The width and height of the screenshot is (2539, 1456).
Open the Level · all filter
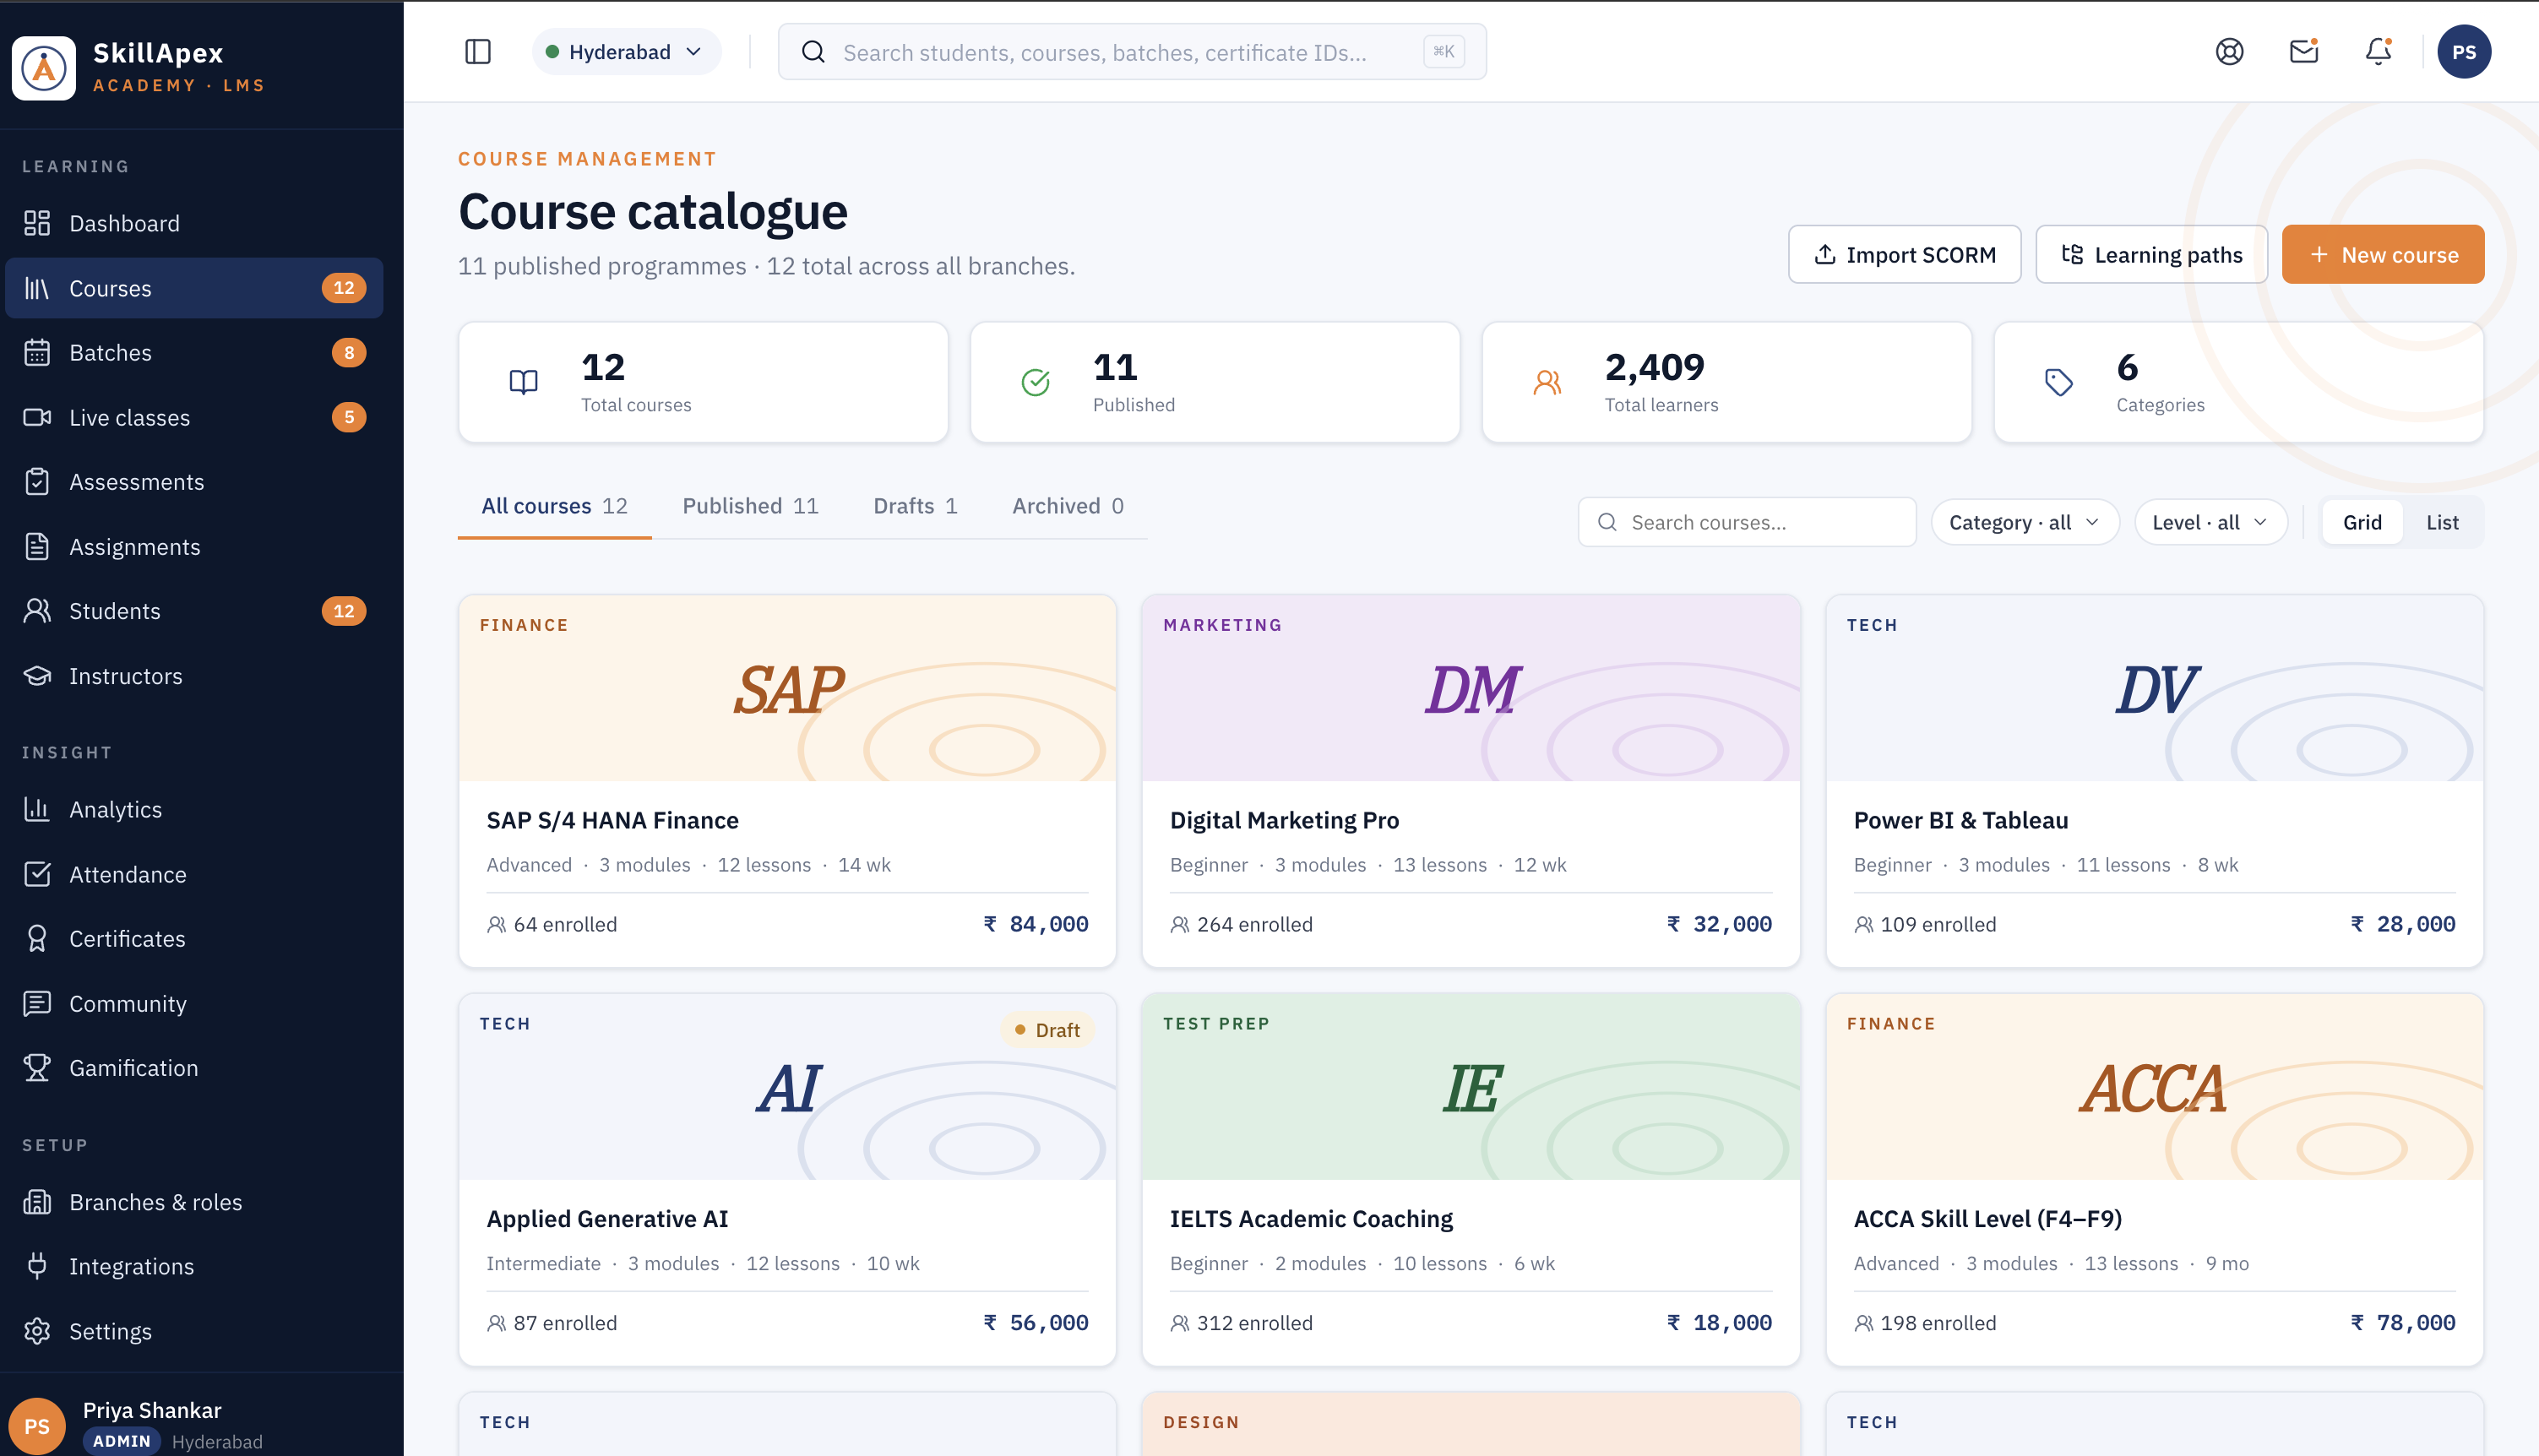pyautogui.click(x=2210, y=522)
